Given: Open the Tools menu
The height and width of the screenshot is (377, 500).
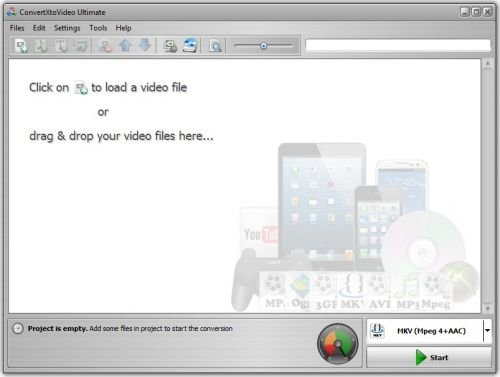Looking at the screenshot, I should 98,28.
